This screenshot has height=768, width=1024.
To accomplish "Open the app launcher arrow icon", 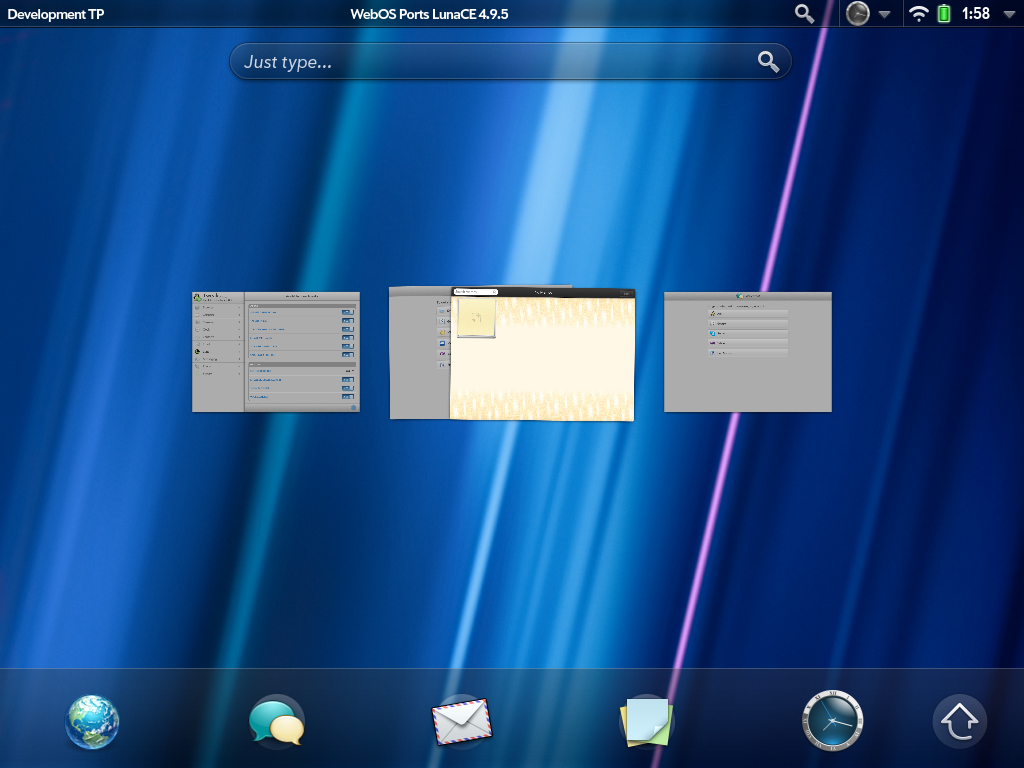I will (x=960, y=721).
